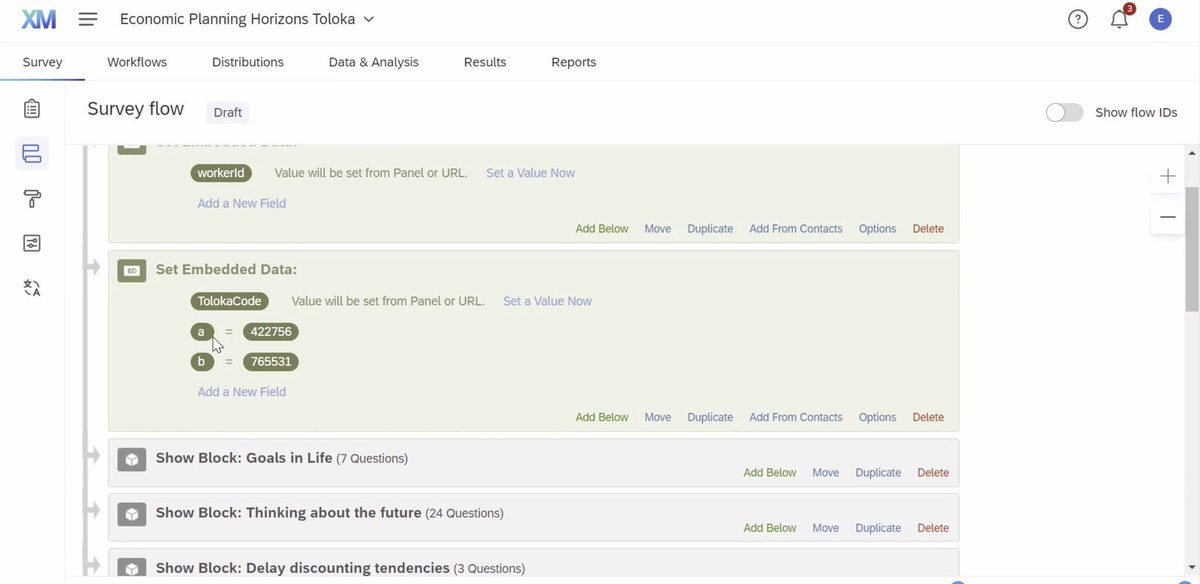Move the Goals in Life block
The height and width of the screenshot is (584, 1200).
click(826, 473)
